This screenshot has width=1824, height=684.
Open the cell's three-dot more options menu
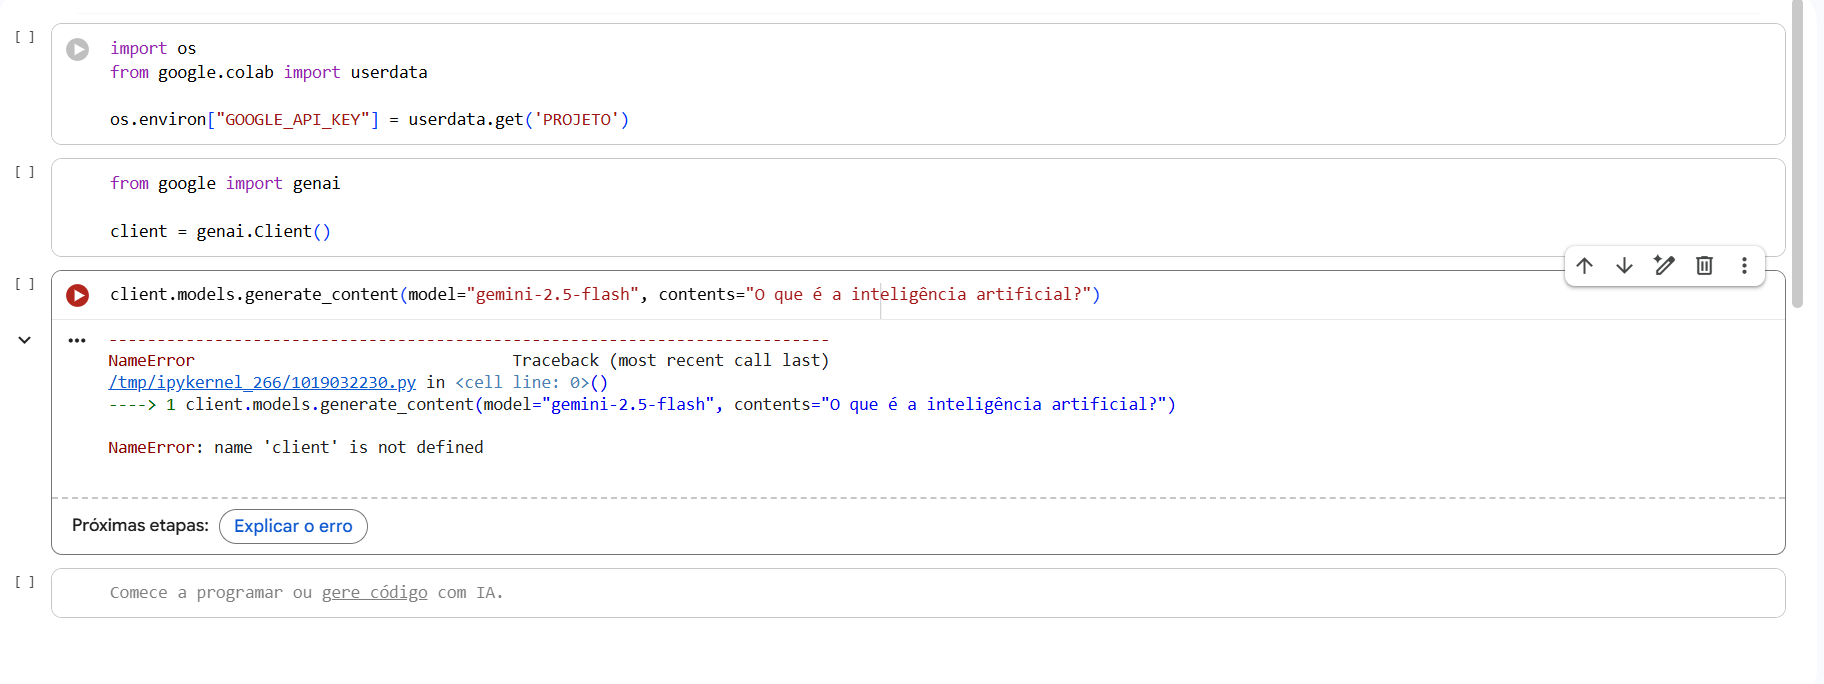coord(1744,265)
